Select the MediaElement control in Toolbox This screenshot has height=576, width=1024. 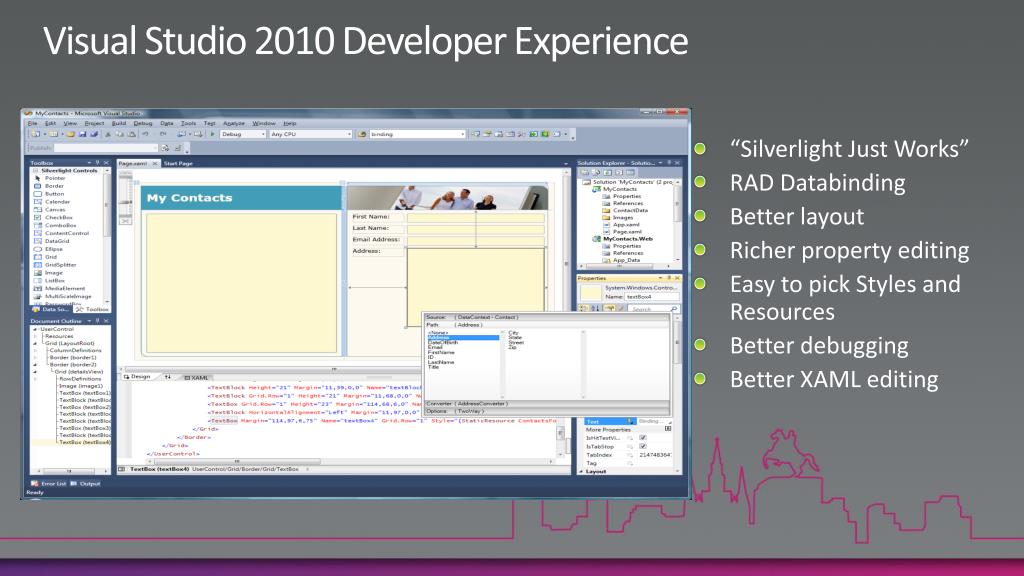(x=64, y=288)
